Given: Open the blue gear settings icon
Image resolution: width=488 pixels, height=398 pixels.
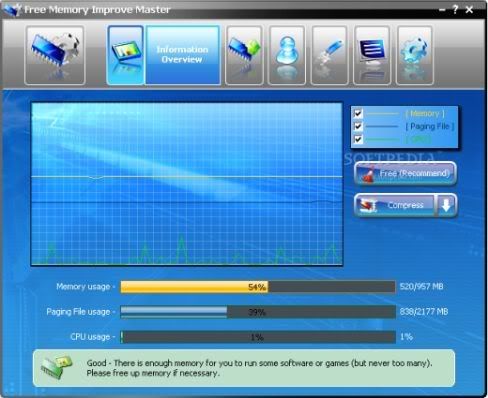Looking at the screenshot, I should tap(415, 55).
